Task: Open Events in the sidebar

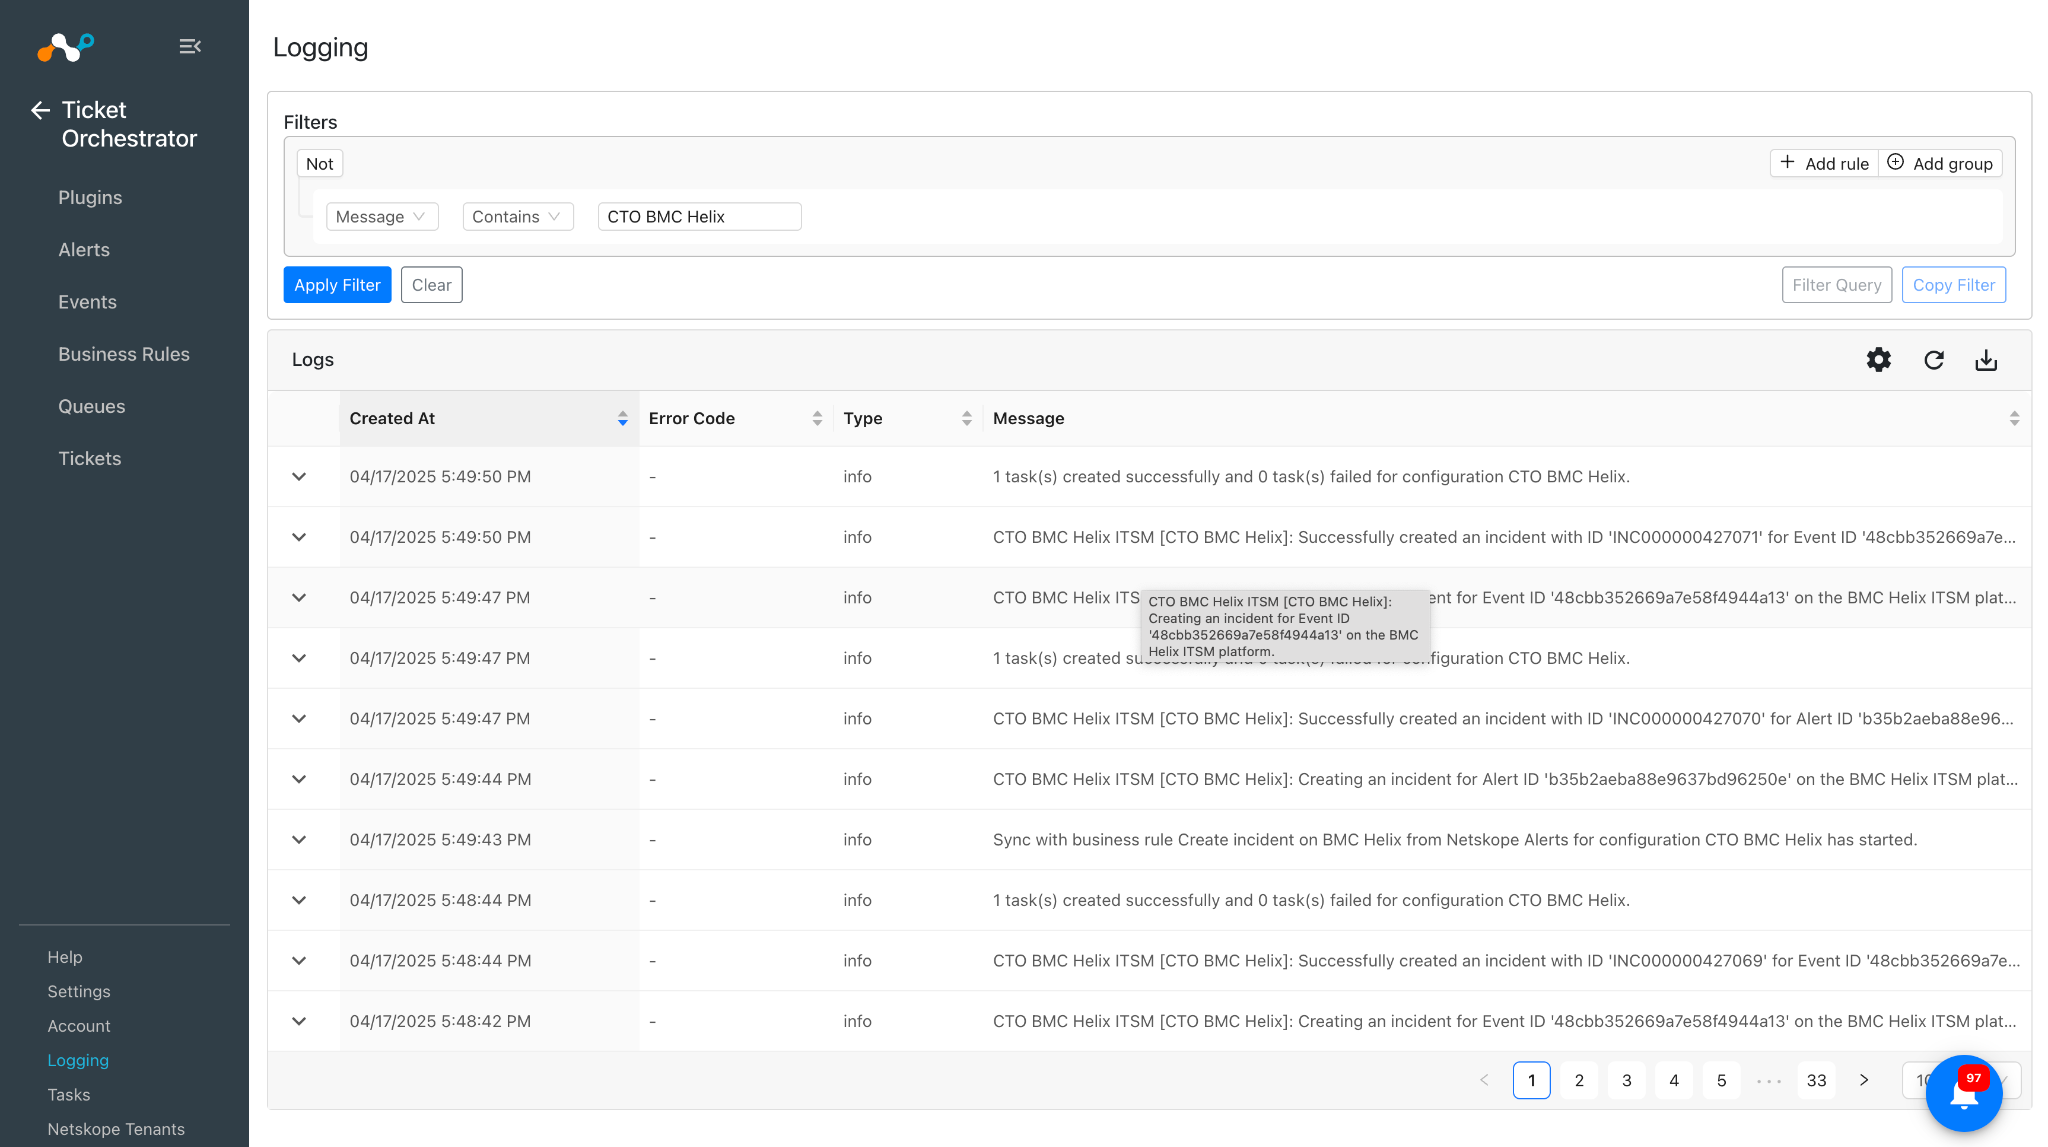Action: tap(87, 302)
